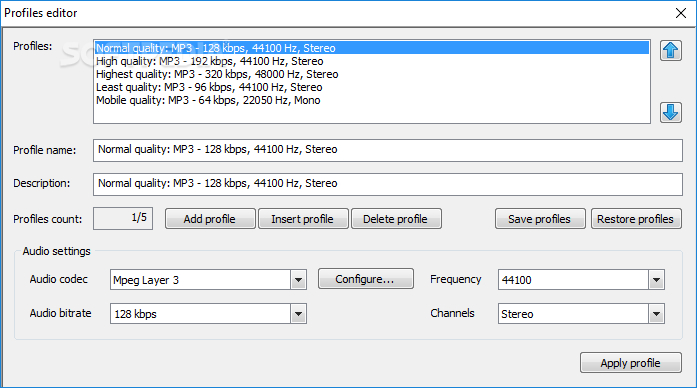Open the Audio bitrate dropdown
697x388 pixels.
[x=298, y=314]
